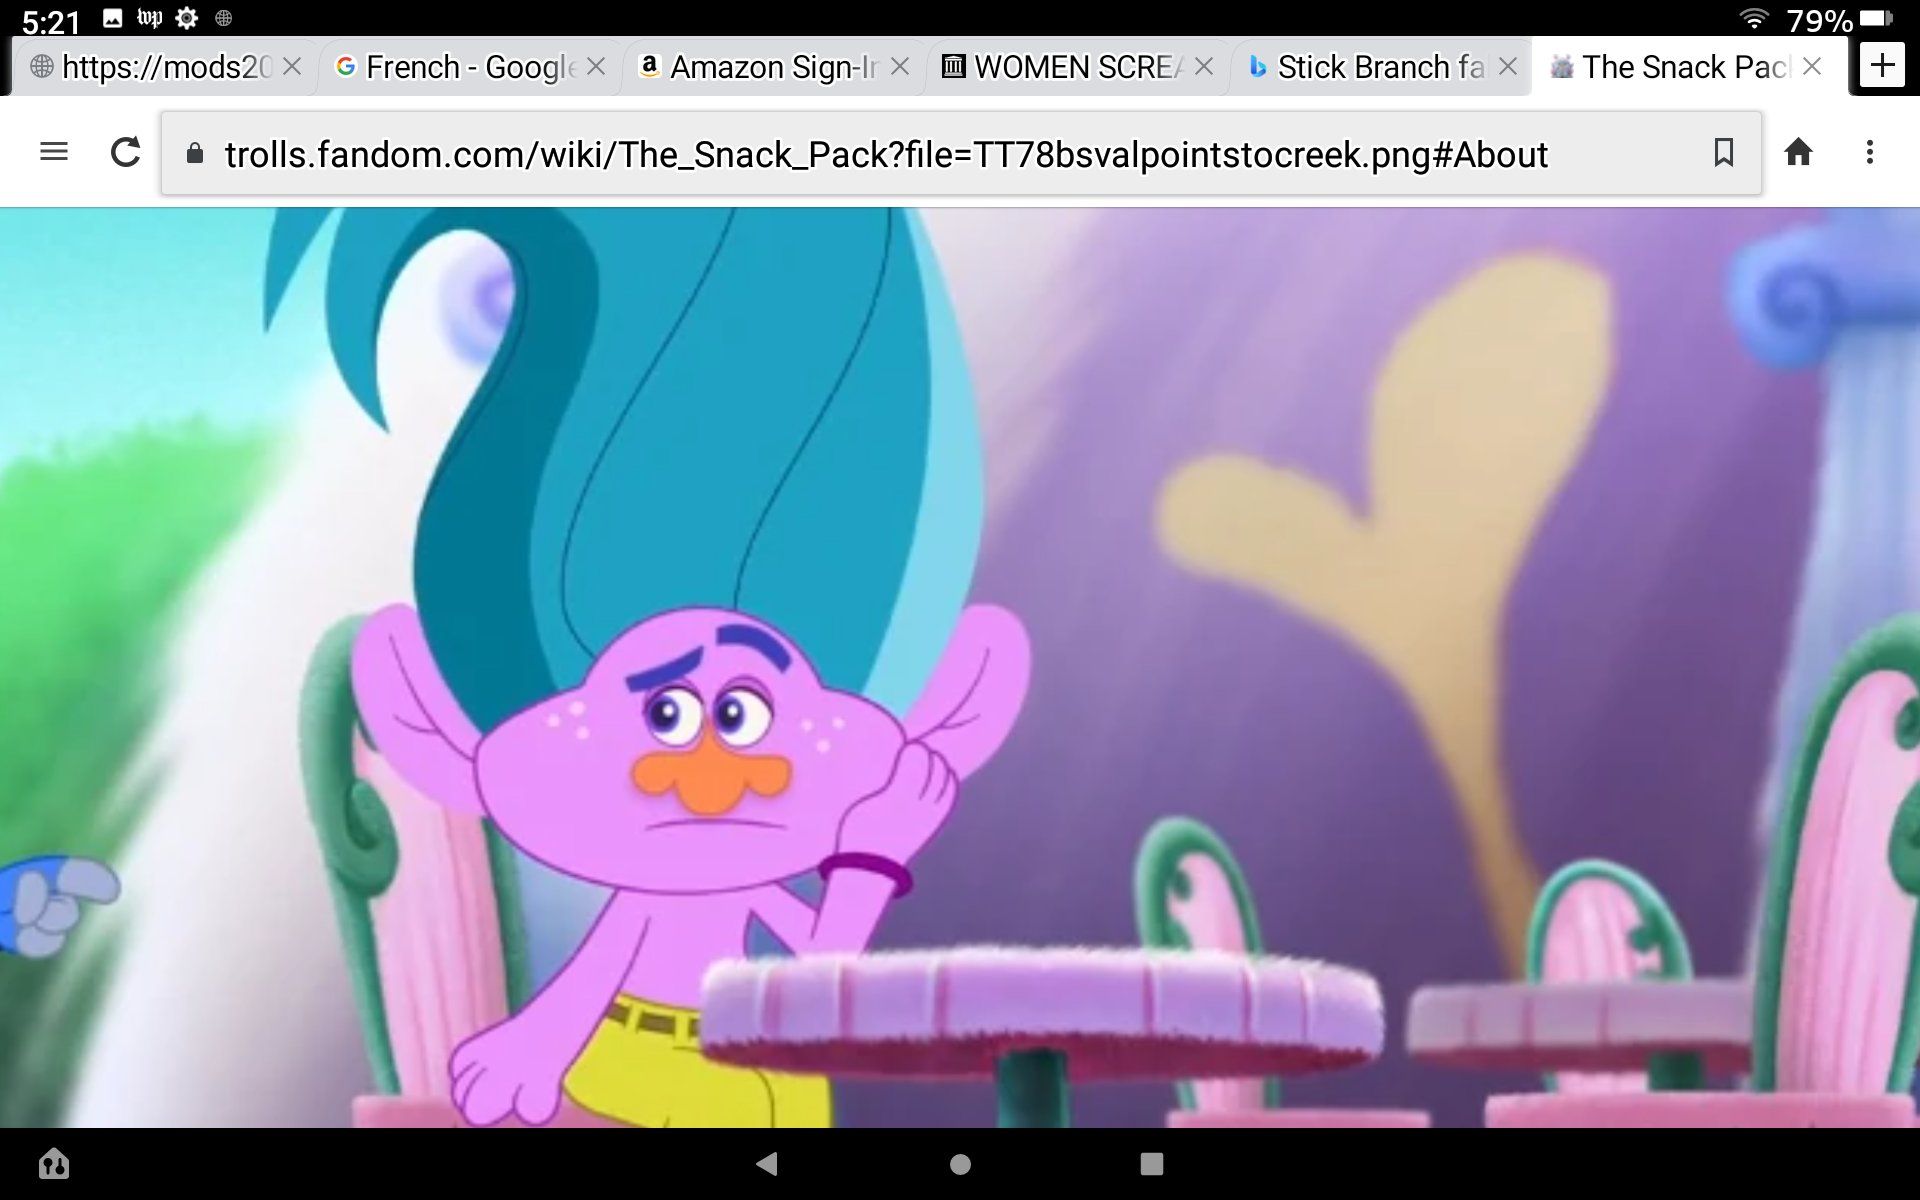This screenshot has height=1200, width=1920.
Task: Close the https://mods20 tab
Action: coord(291,67)
